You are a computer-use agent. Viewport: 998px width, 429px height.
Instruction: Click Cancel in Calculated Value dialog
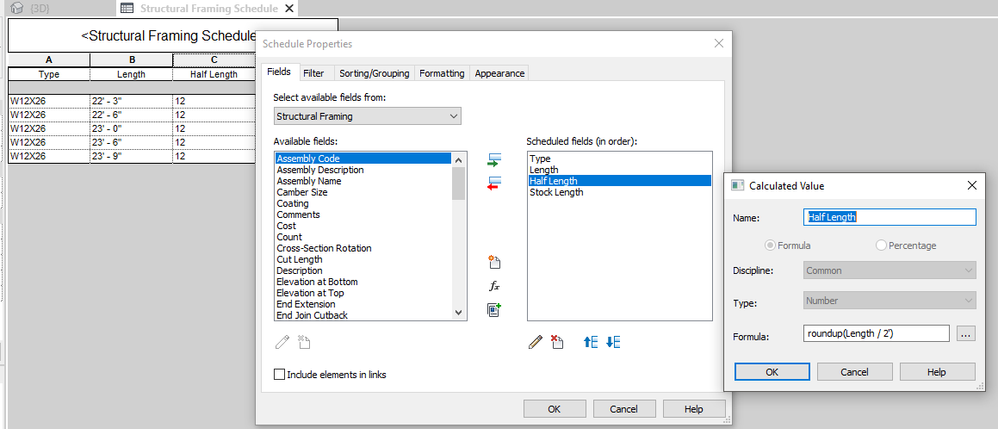[855, 372]
